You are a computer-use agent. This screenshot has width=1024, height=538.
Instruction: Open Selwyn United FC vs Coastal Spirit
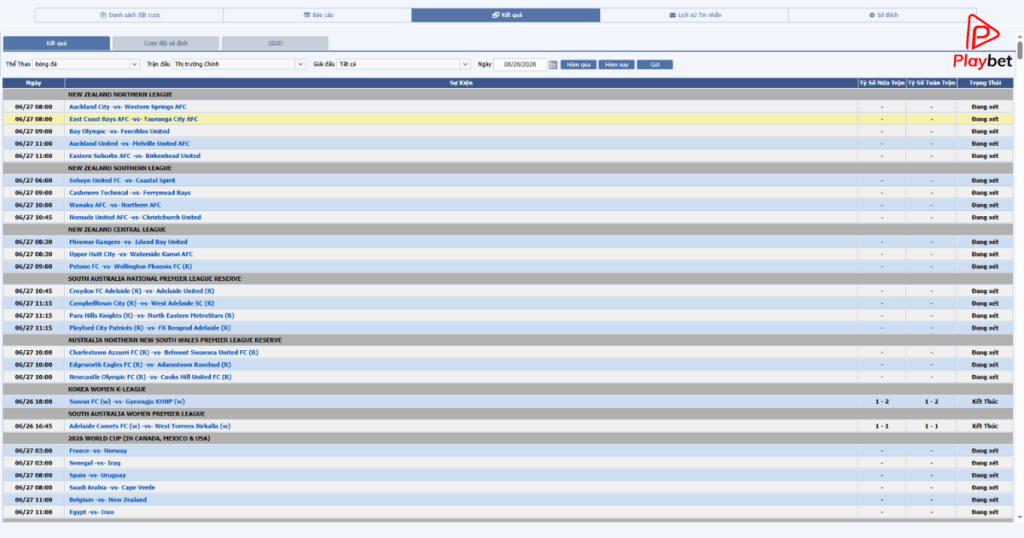122,180
